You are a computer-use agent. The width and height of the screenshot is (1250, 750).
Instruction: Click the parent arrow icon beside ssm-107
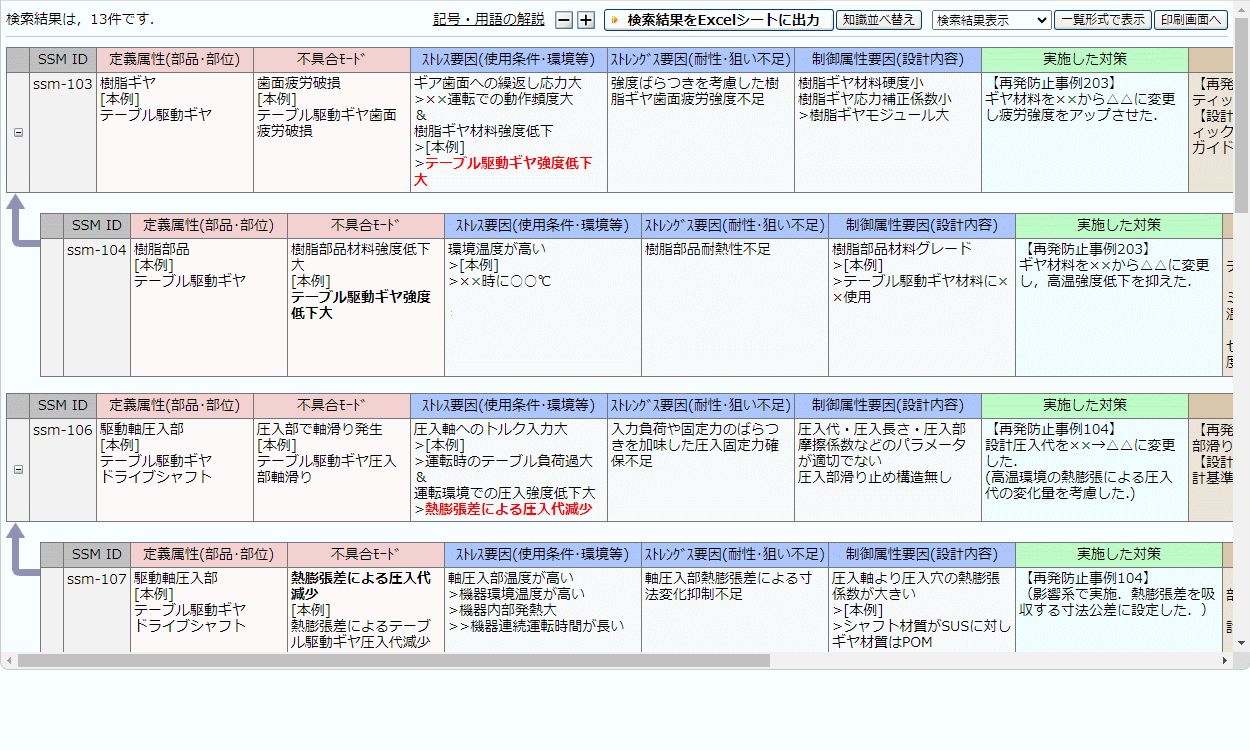20,550
